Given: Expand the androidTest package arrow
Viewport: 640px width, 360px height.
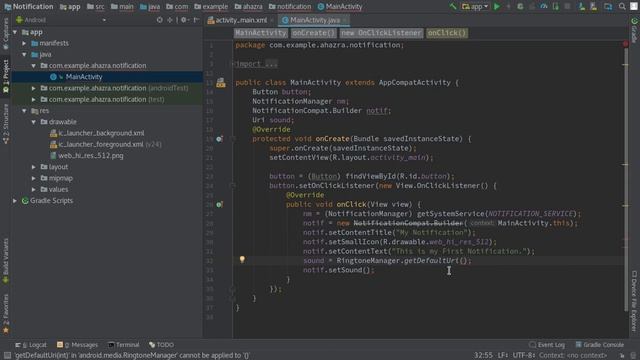Looking at the screenshot, I should 34,88.
